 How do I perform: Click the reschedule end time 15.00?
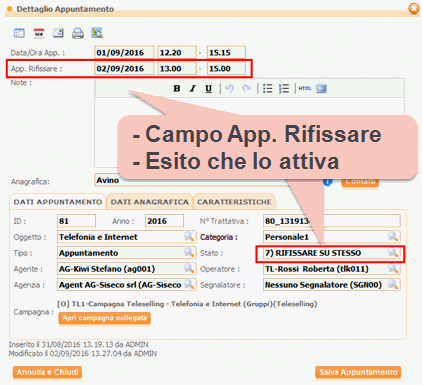(x=226, y=69)
